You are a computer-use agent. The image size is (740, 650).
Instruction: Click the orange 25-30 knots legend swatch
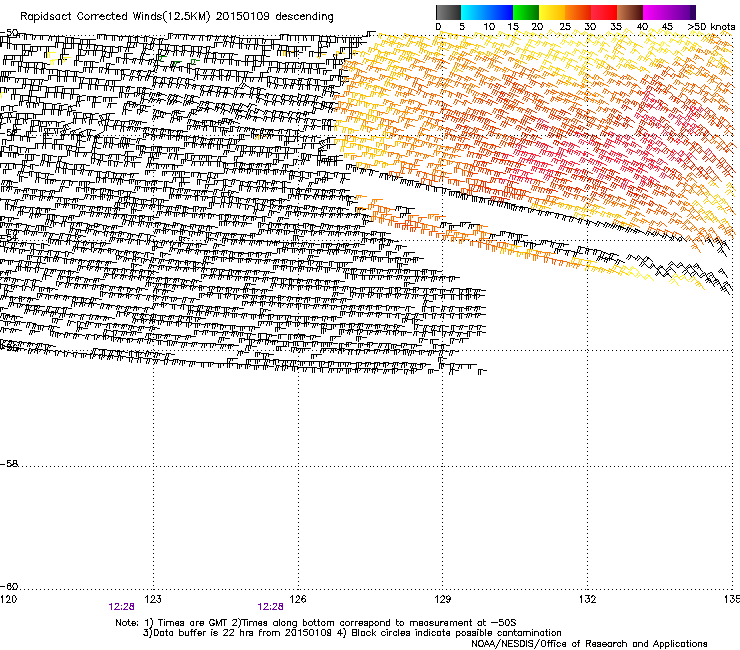point(578,12)
